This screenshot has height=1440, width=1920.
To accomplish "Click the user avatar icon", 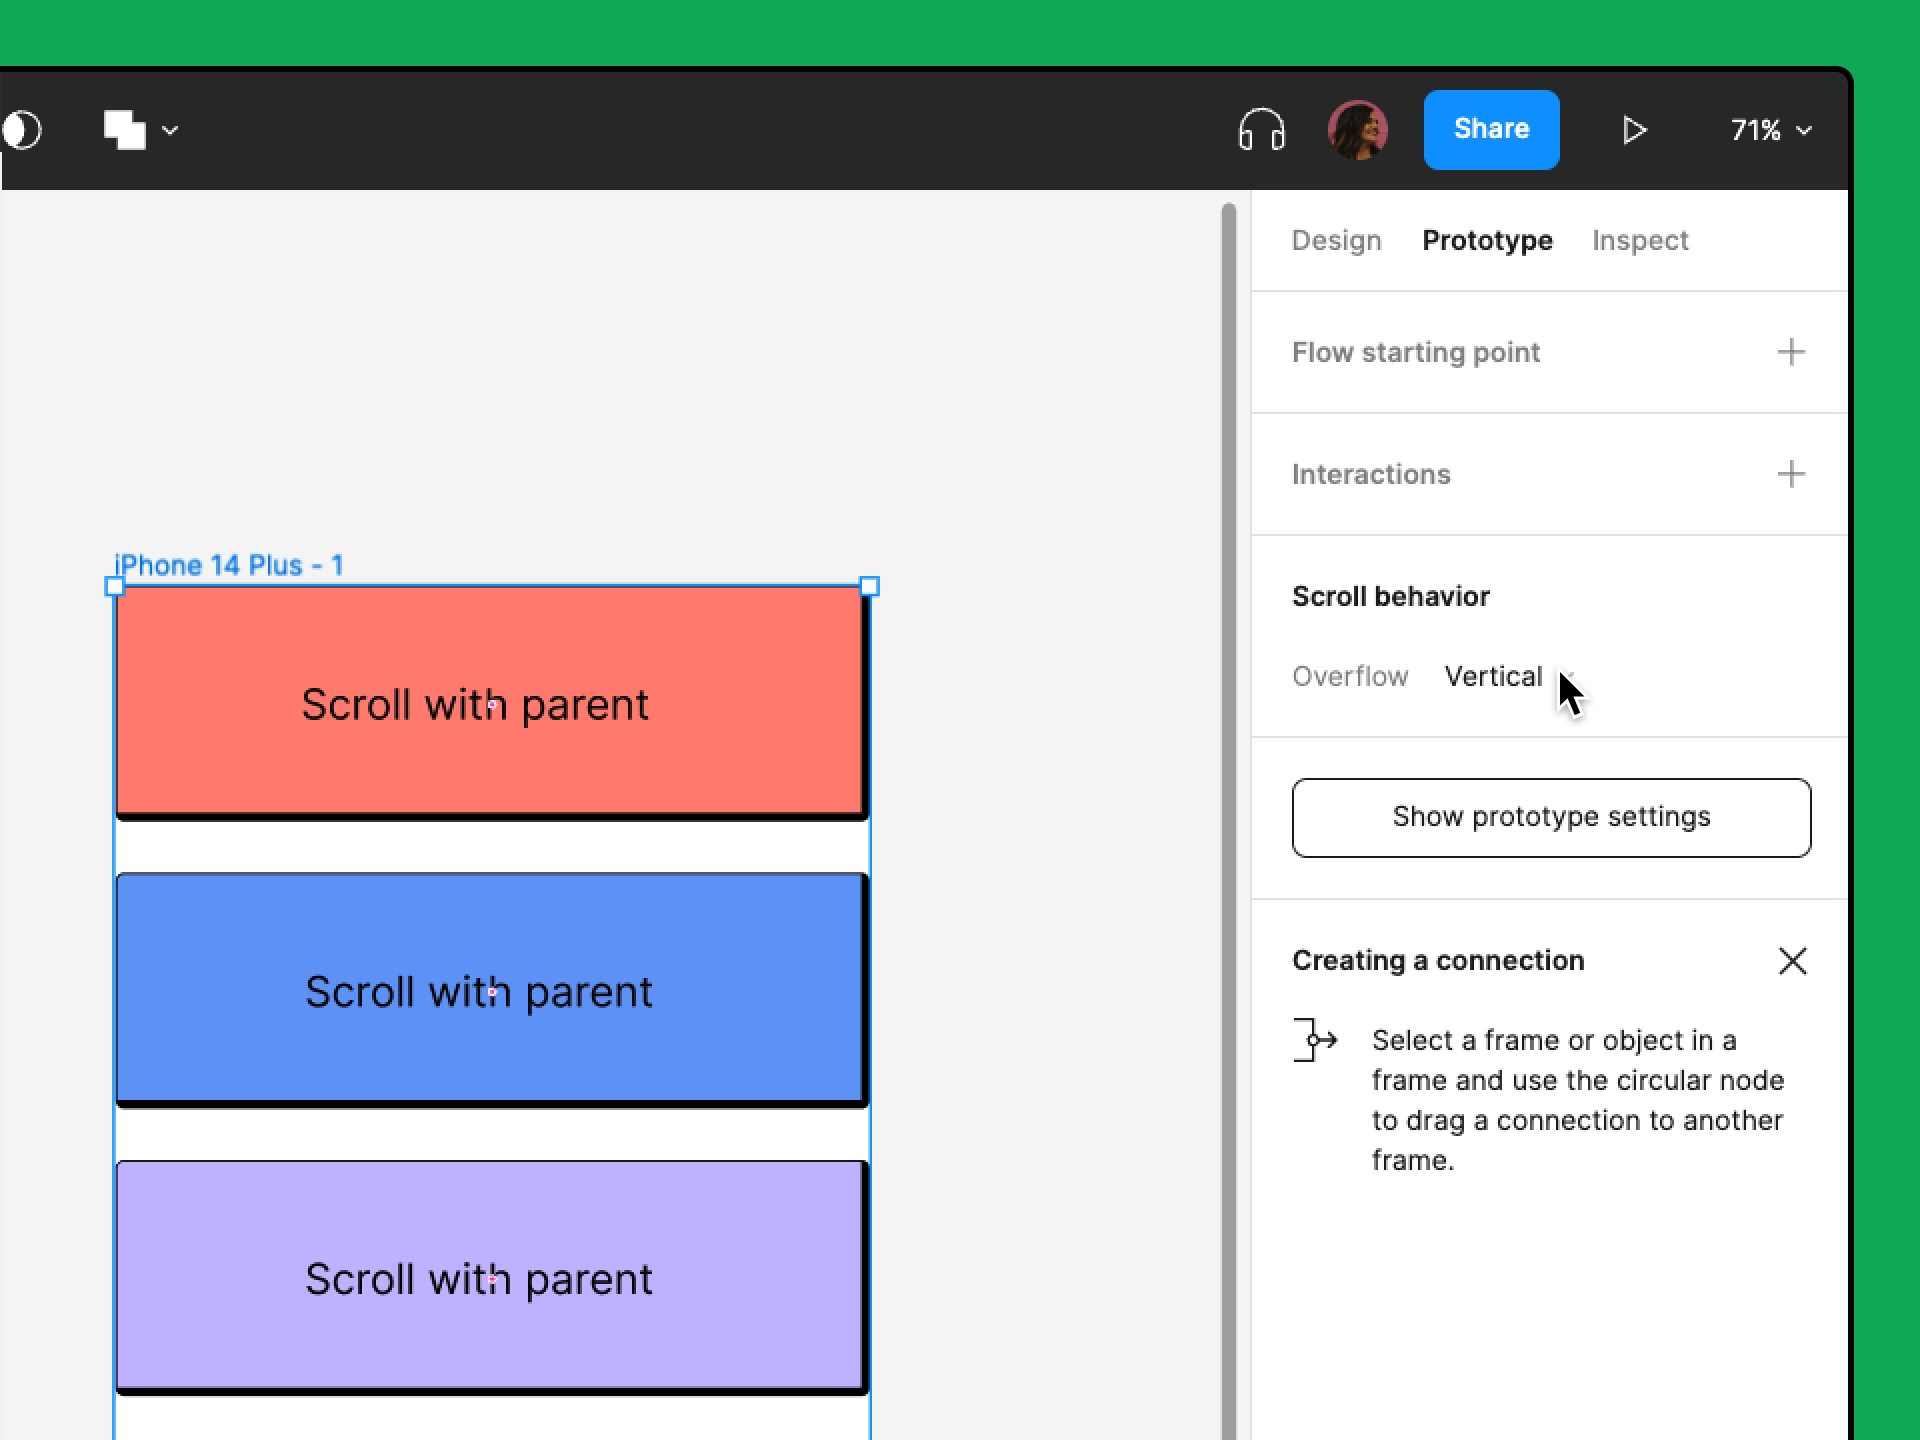I will [1356, 130].
